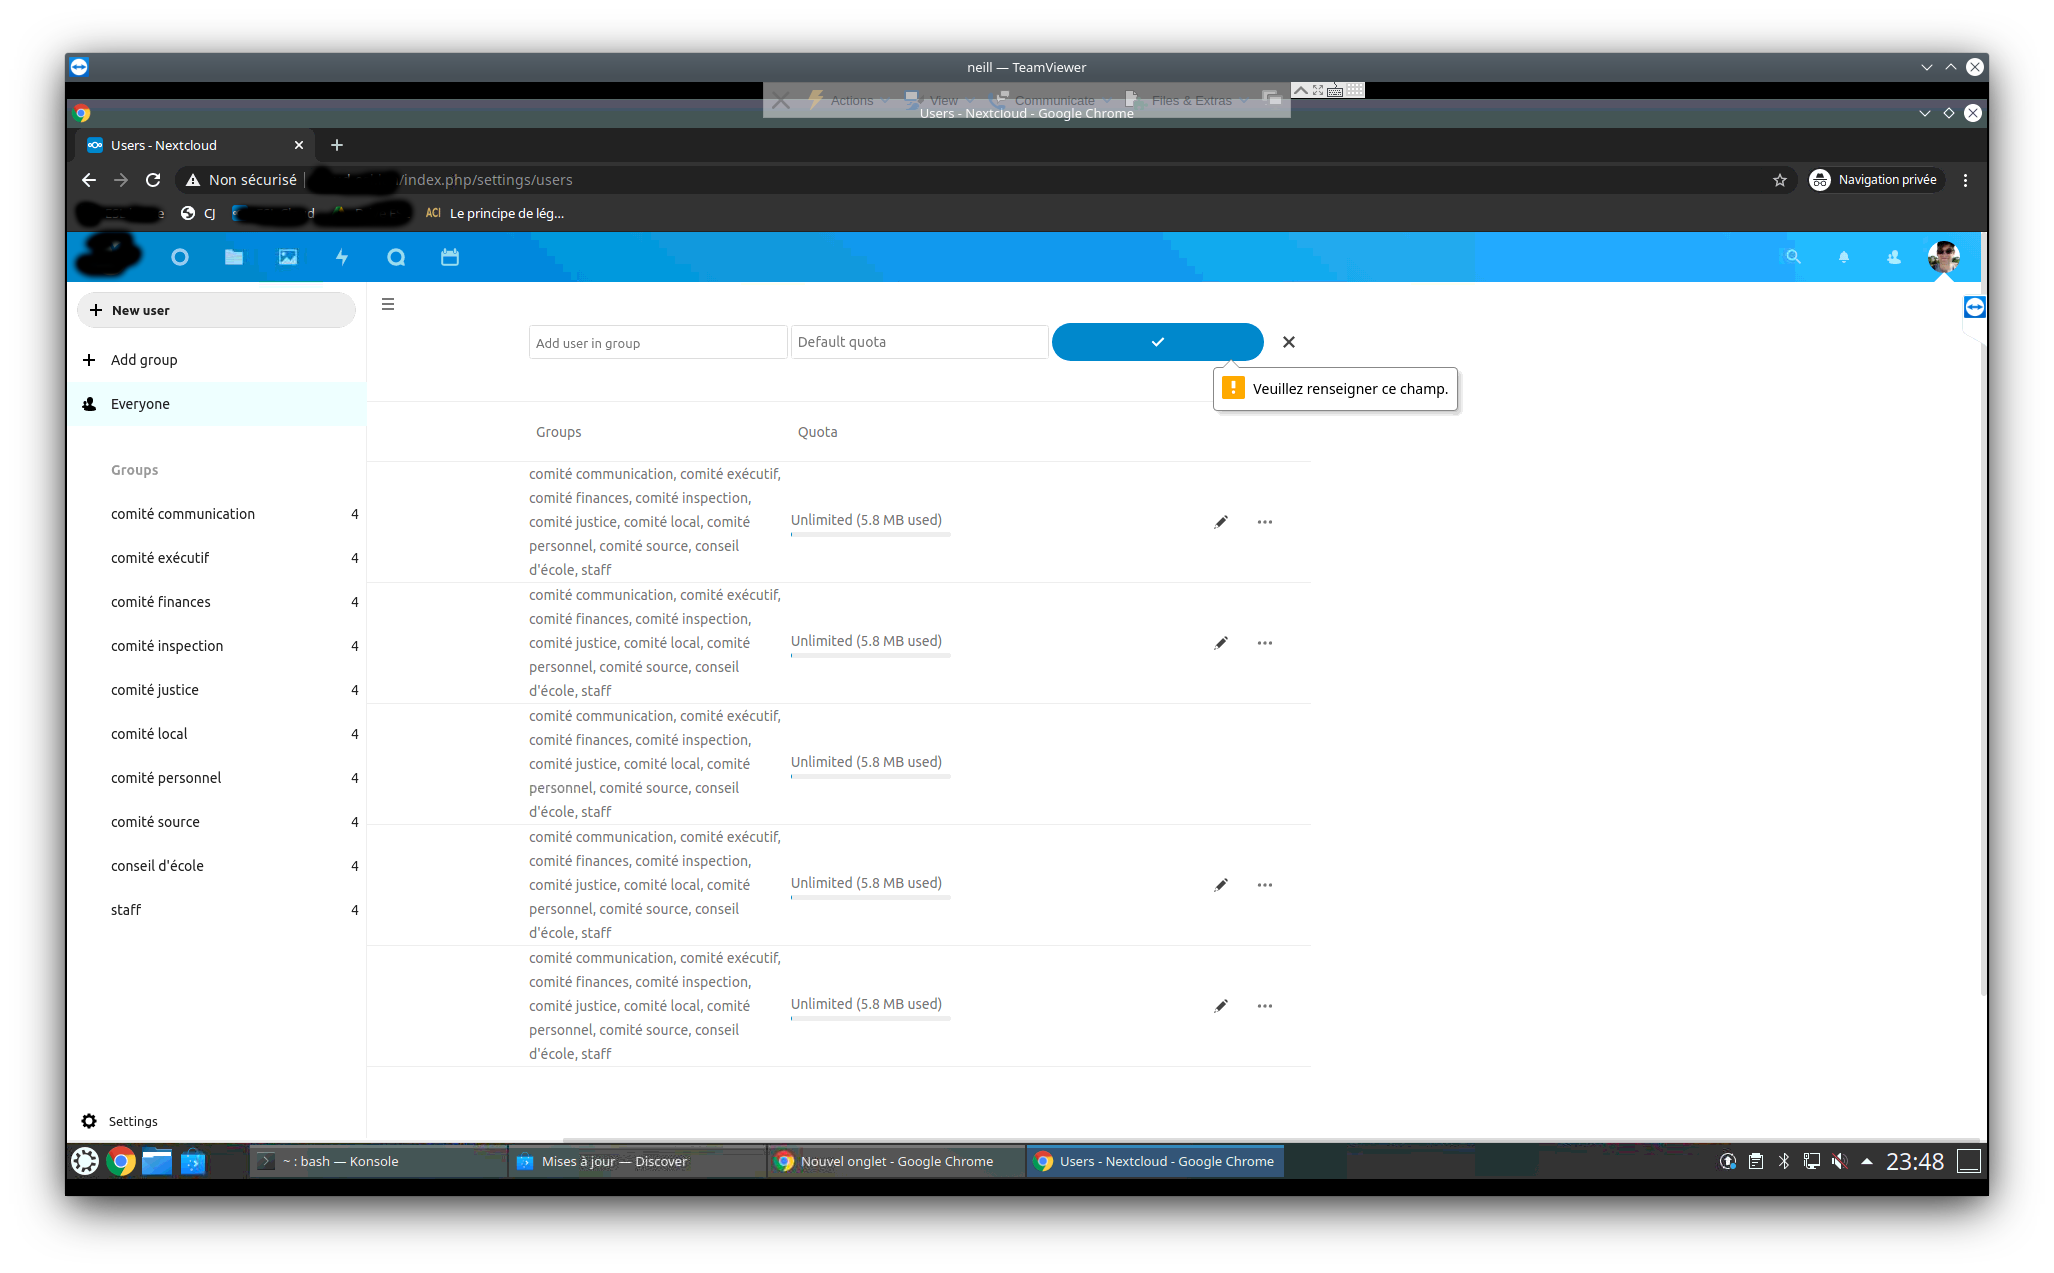Click the blue checkmark confirm button
This screenshot has height=1273, width=2054.
click(x=1157, y=342)
